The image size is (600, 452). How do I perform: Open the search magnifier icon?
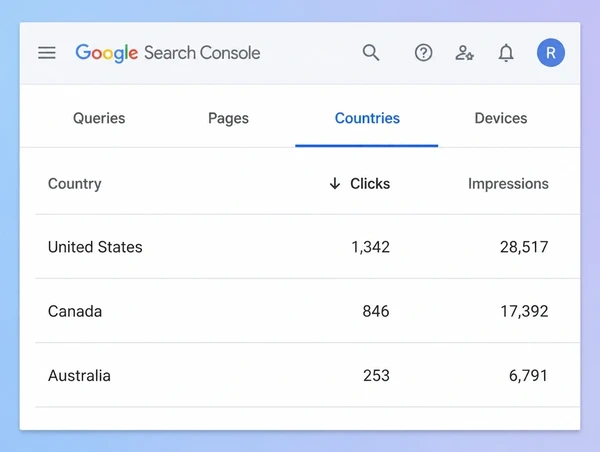click(371, 53)
